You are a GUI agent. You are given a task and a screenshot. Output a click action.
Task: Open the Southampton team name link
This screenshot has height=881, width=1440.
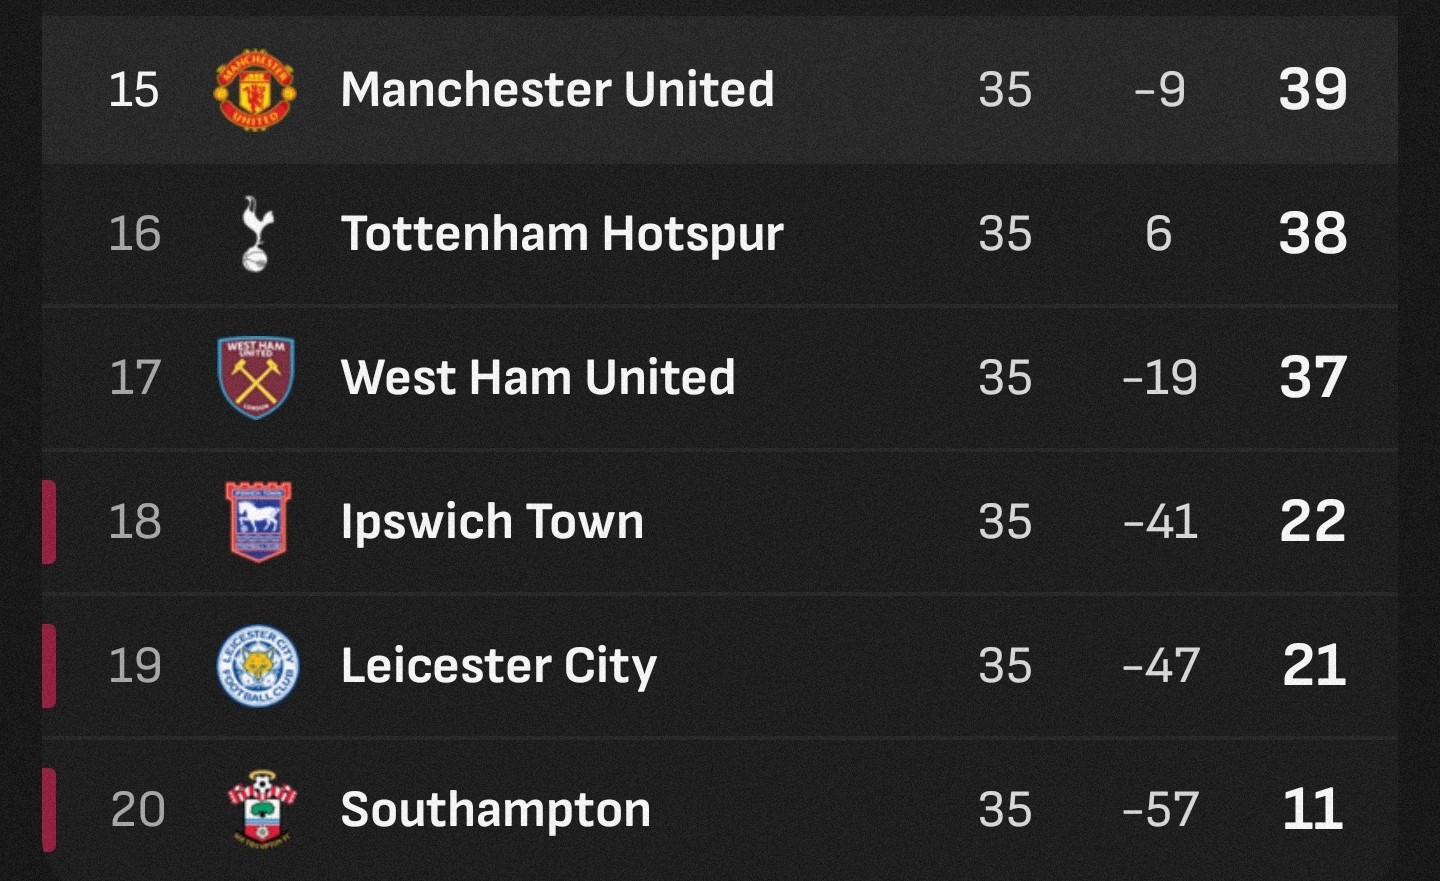[x=495, y=811]
